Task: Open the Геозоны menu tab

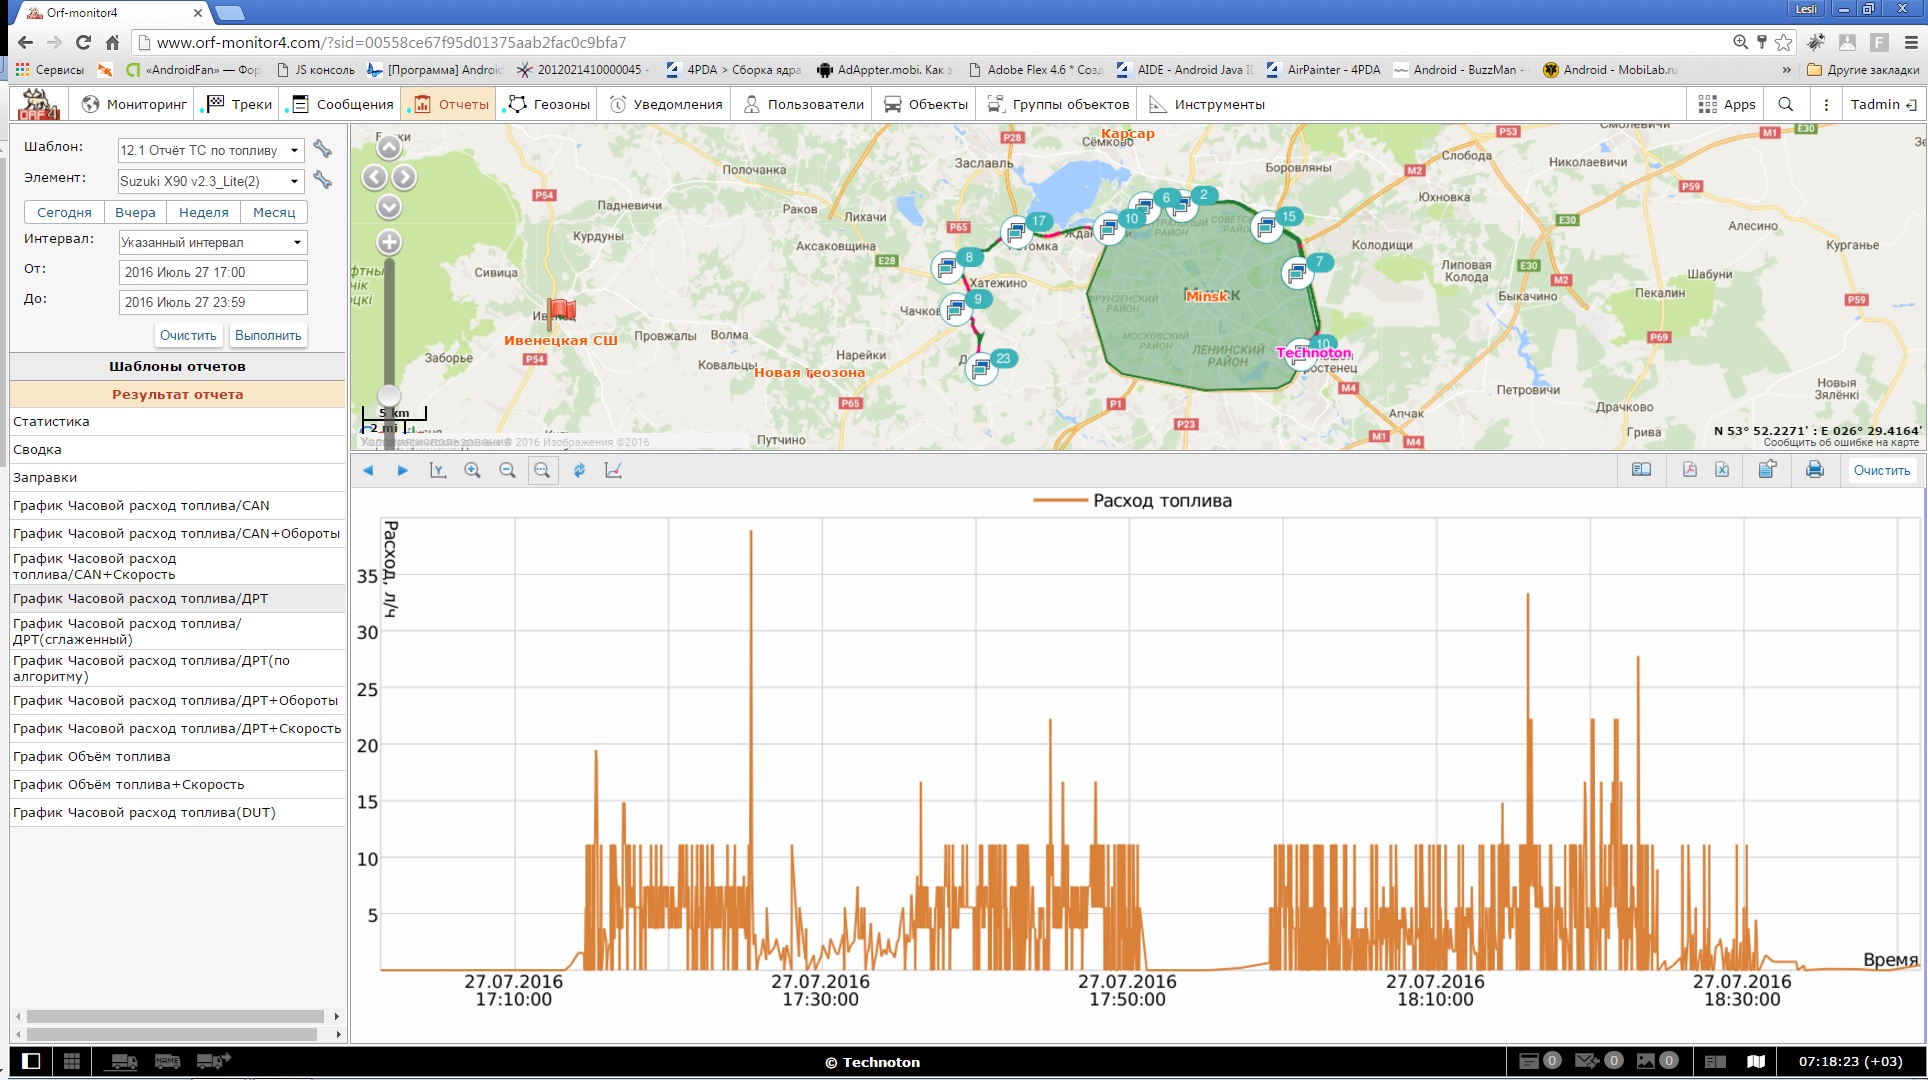Action: (548, 104)
